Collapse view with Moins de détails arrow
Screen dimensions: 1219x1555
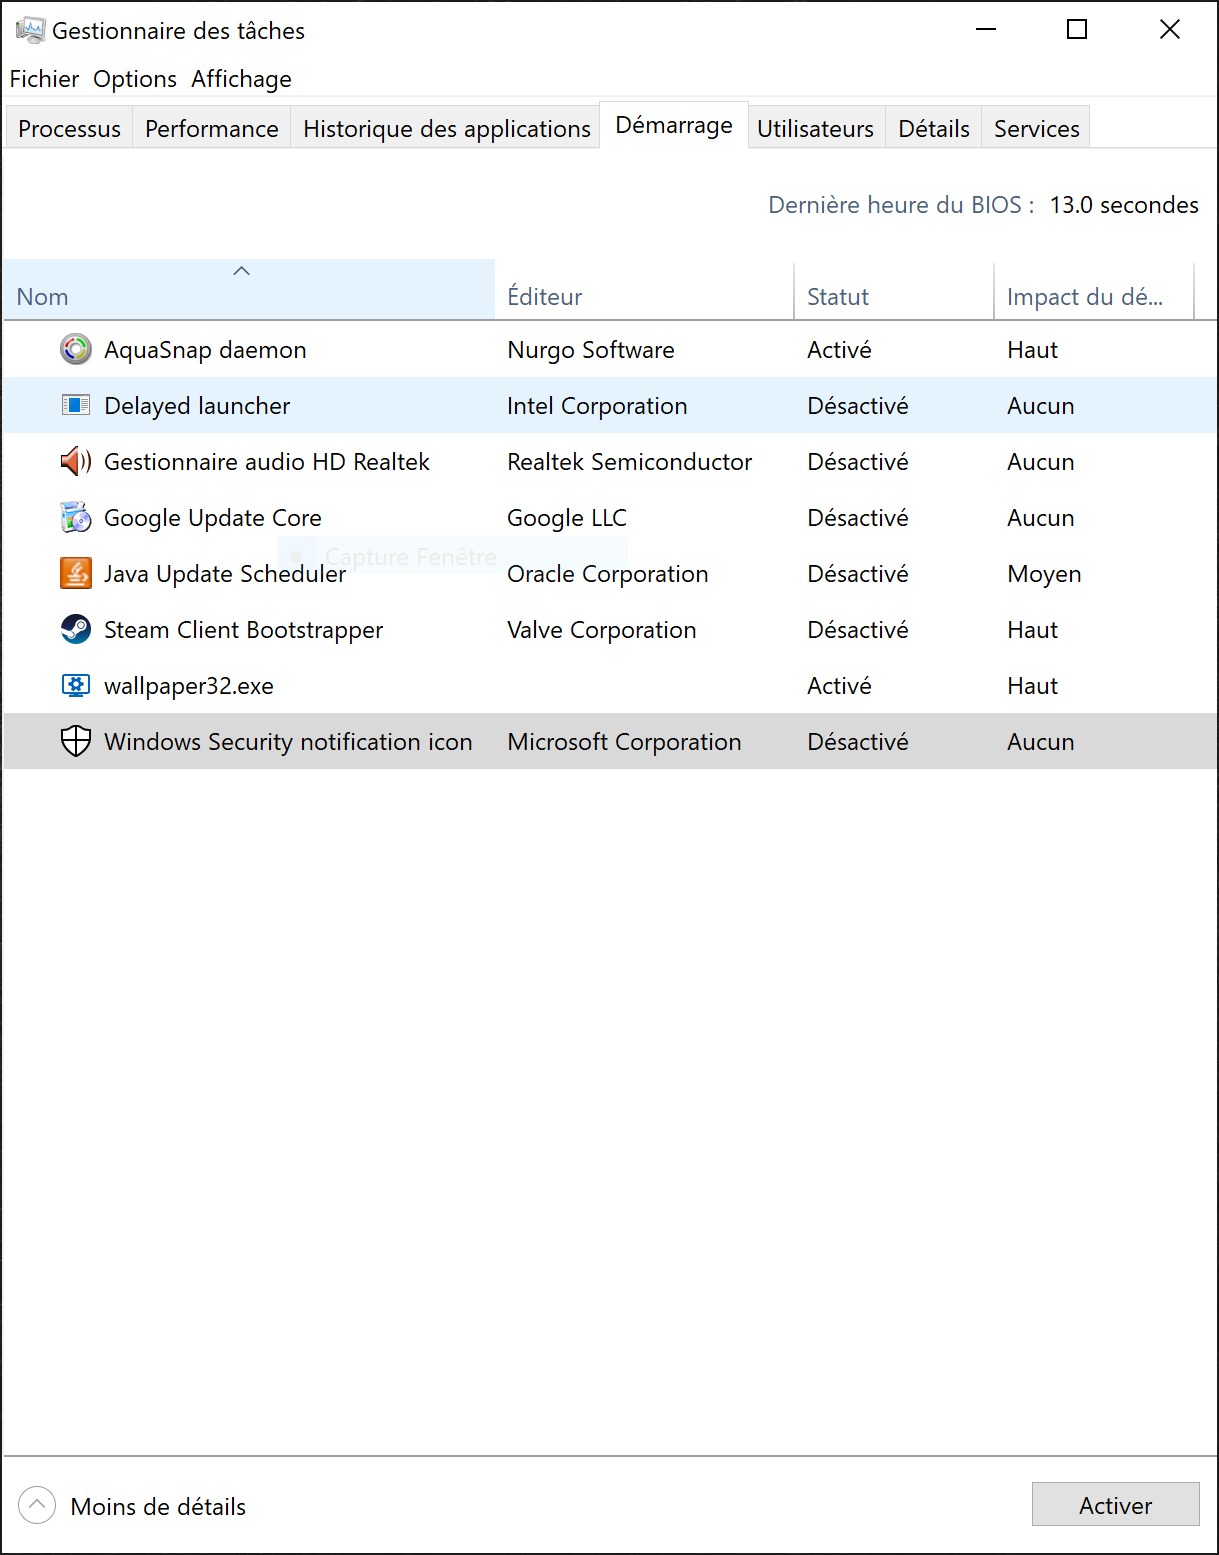pos(37,1505)
